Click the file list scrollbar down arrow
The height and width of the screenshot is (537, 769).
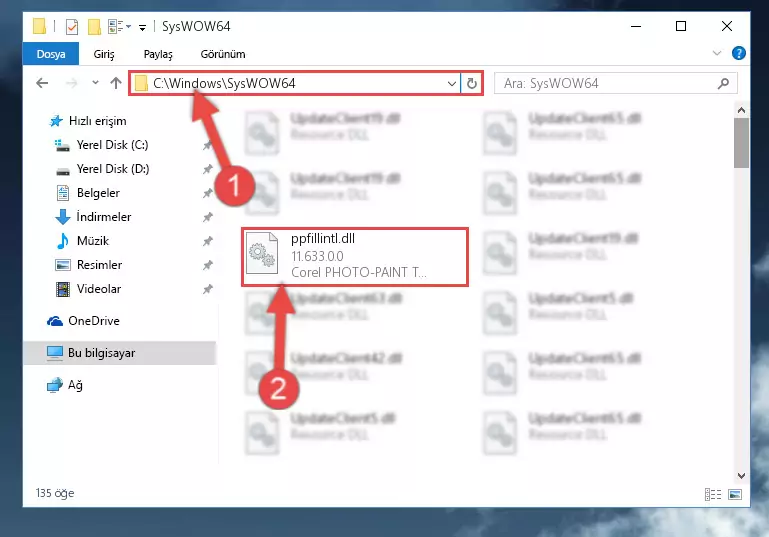741,475
